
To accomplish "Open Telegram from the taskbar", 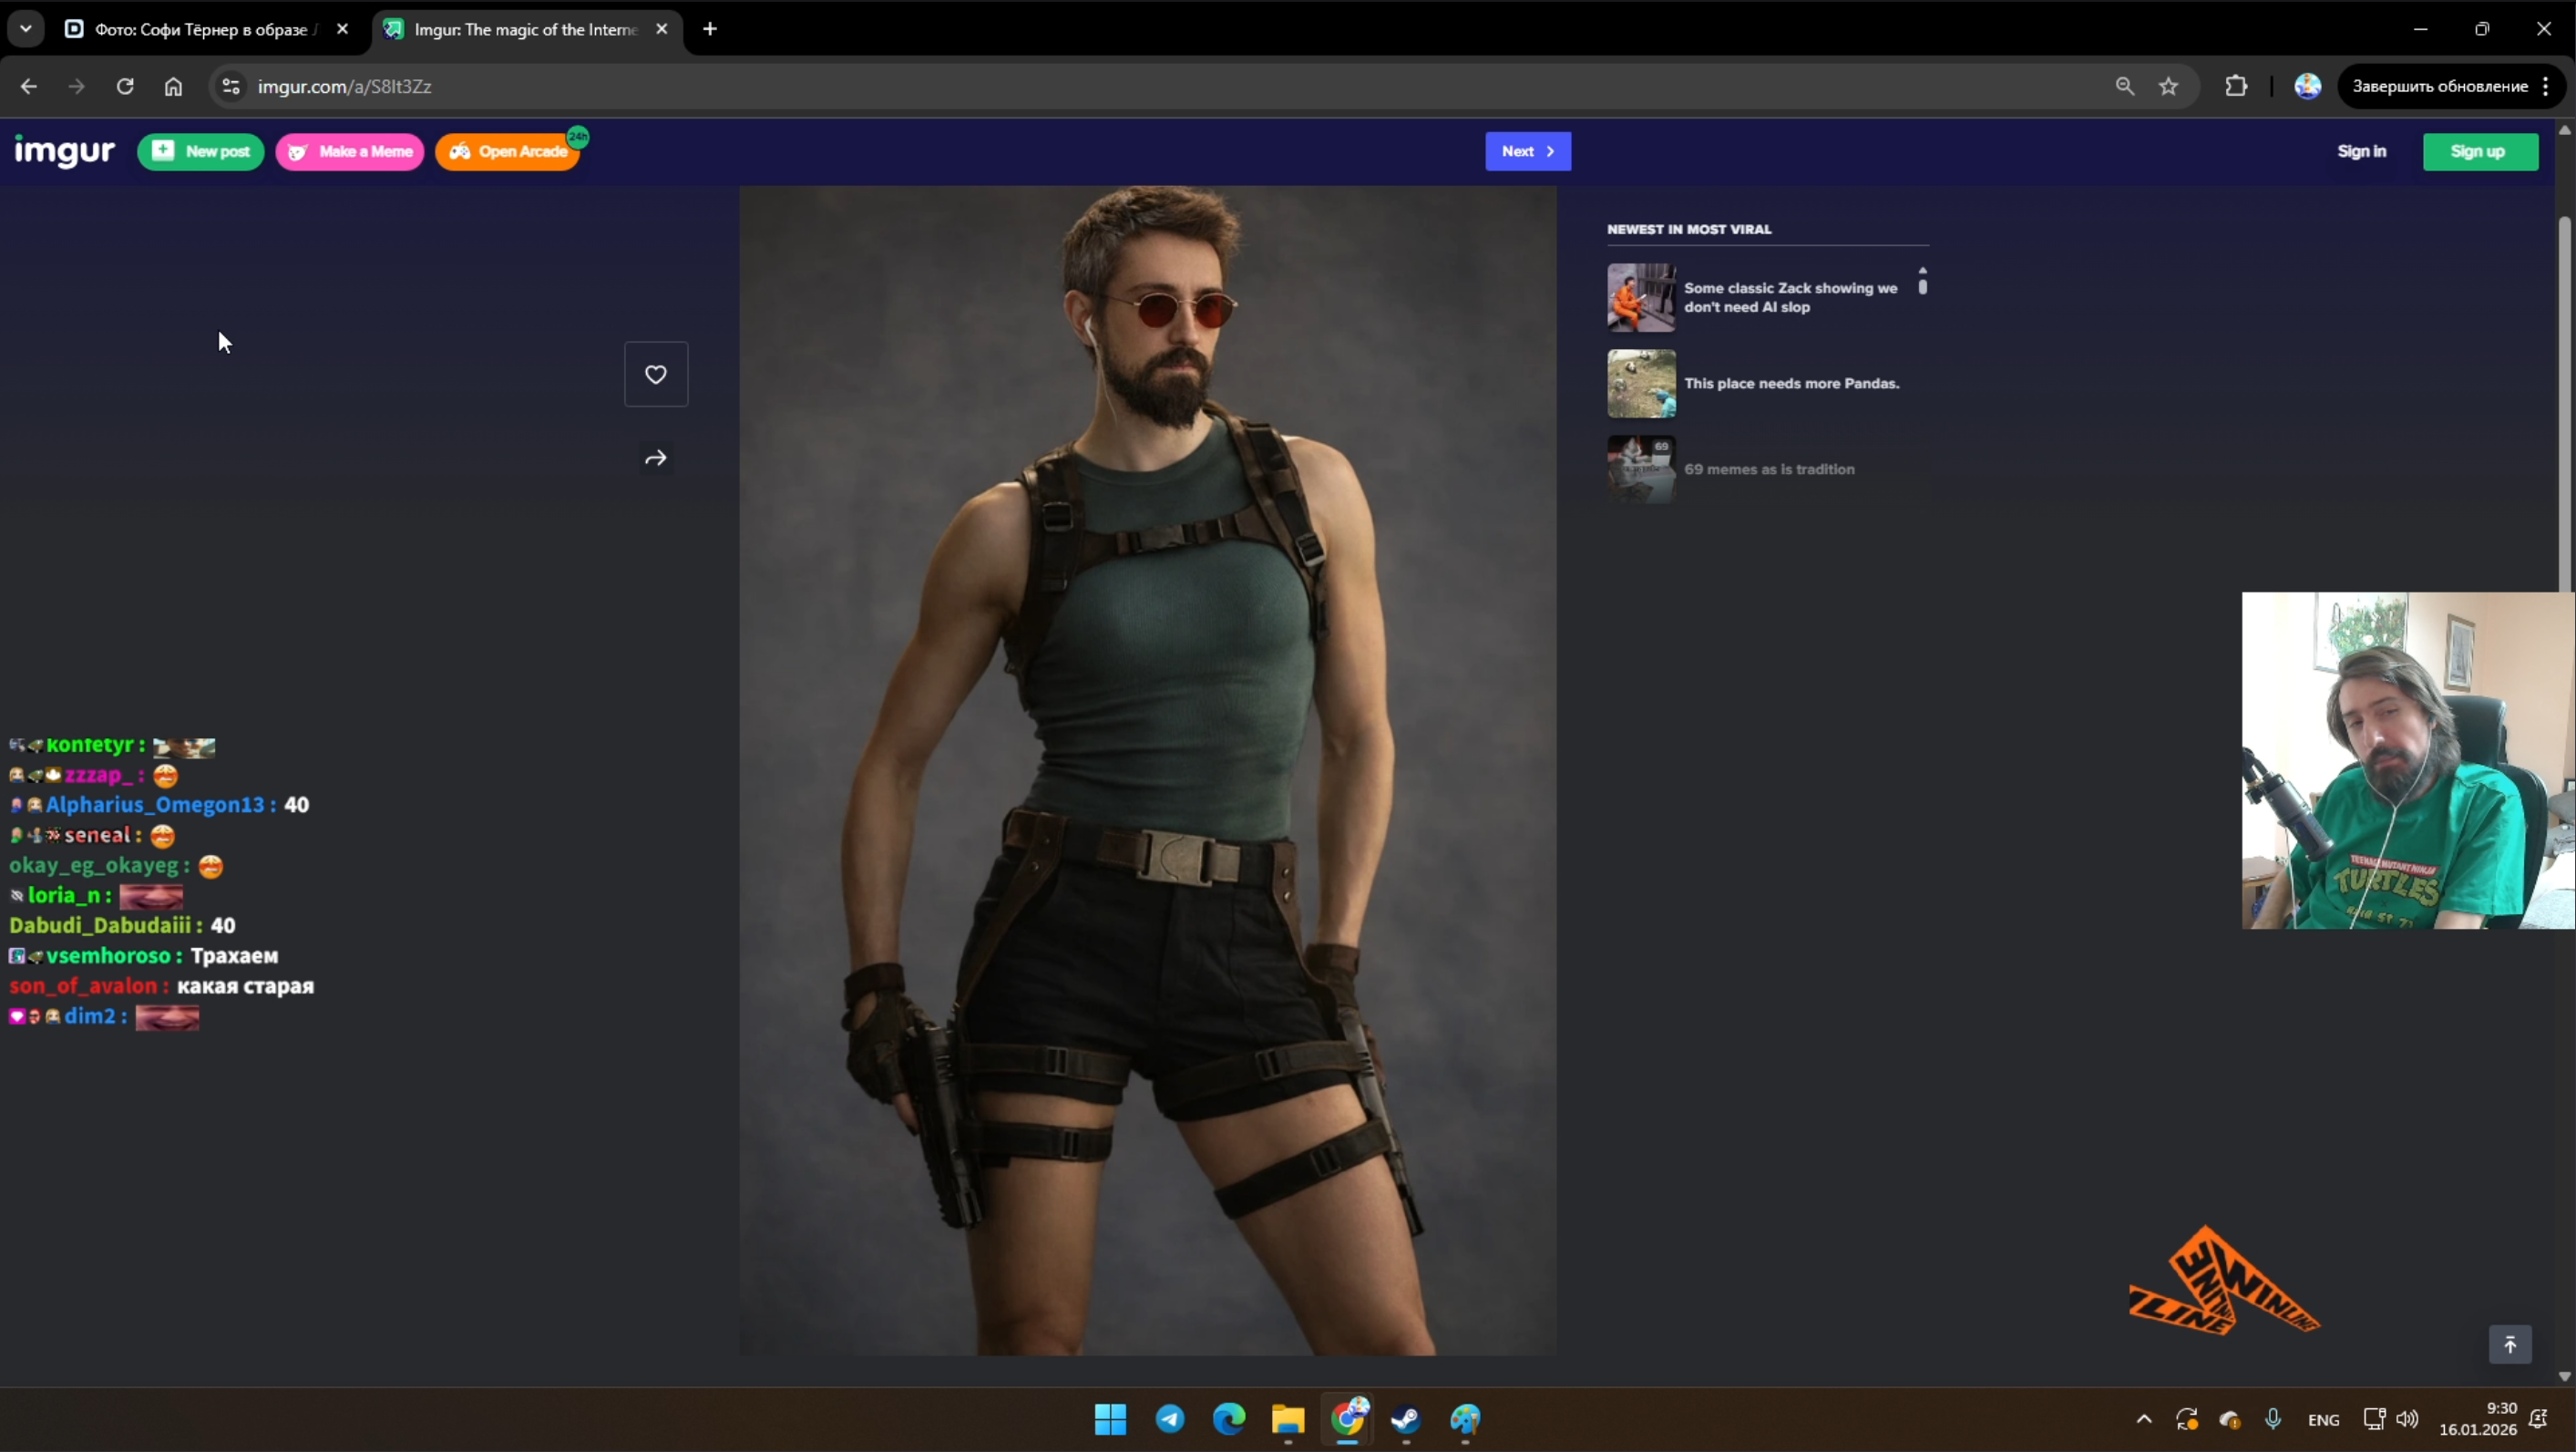I will 1170,1418.
